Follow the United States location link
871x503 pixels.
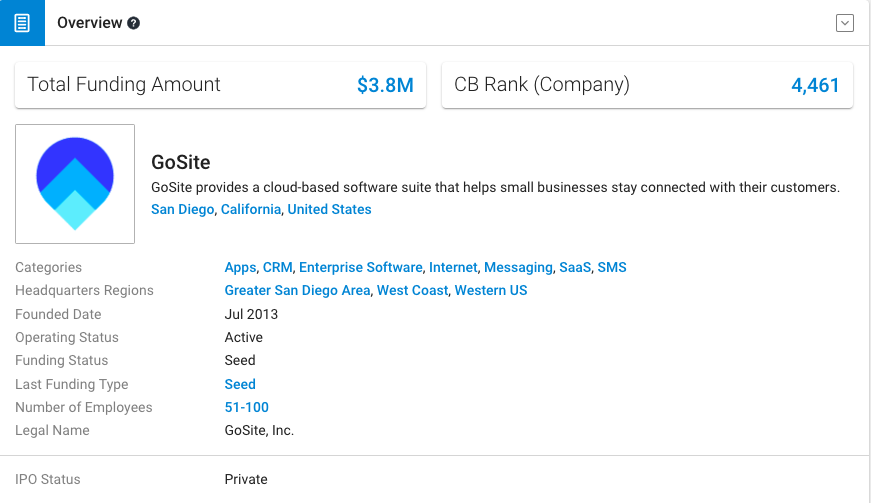[329, 209]
